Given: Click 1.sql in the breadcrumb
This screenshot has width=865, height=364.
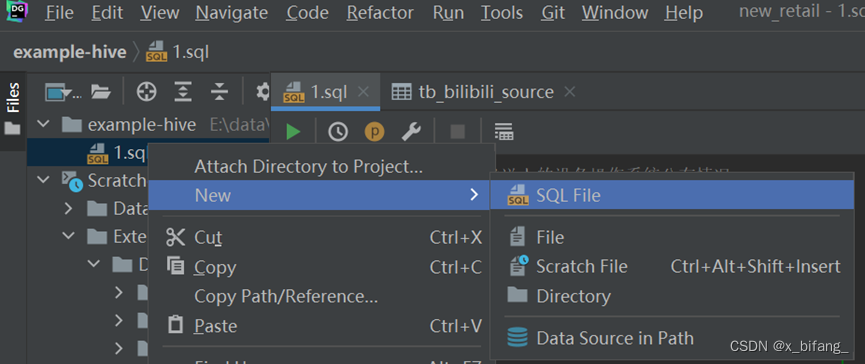Looking at the screenshot, I should click(178, 52).
